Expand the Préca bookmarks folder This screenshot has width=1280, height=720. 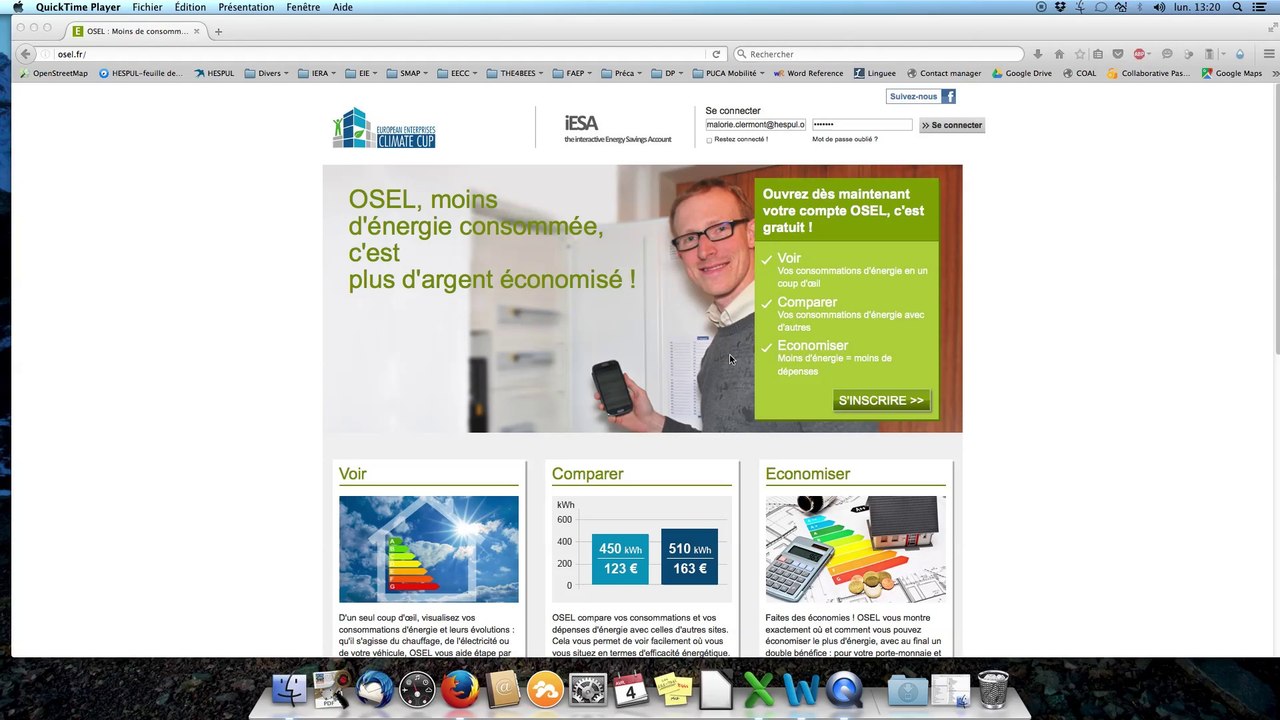tap(622, 73)
